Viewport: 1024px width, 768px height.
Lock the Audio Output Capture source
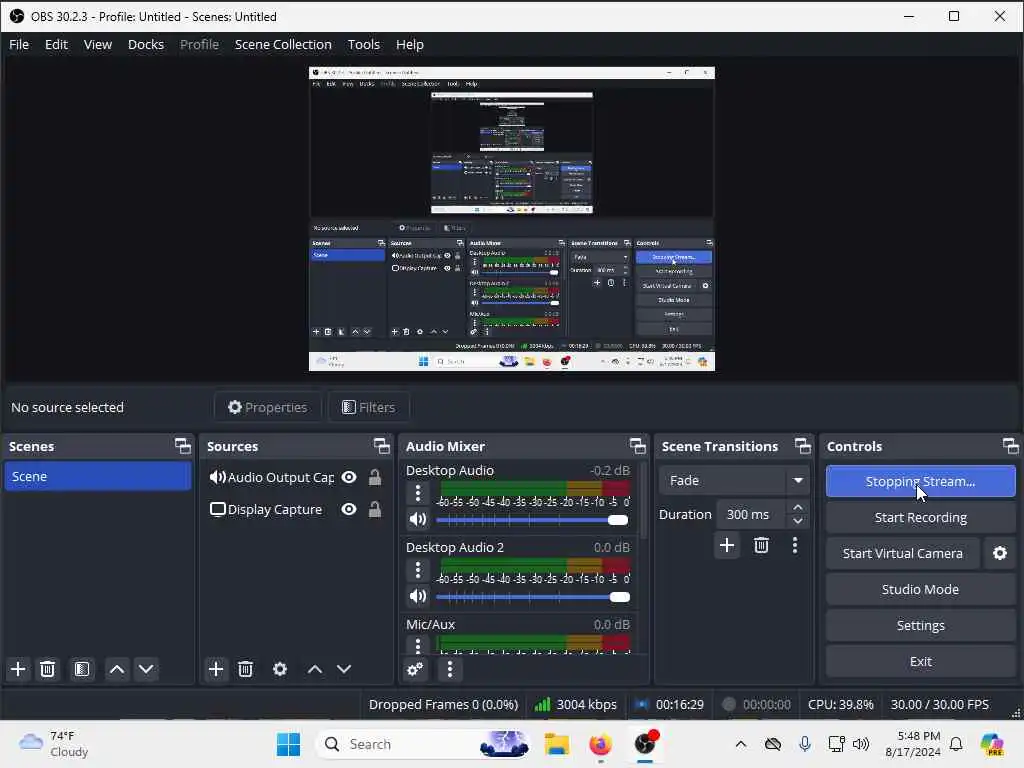[375, 477]
